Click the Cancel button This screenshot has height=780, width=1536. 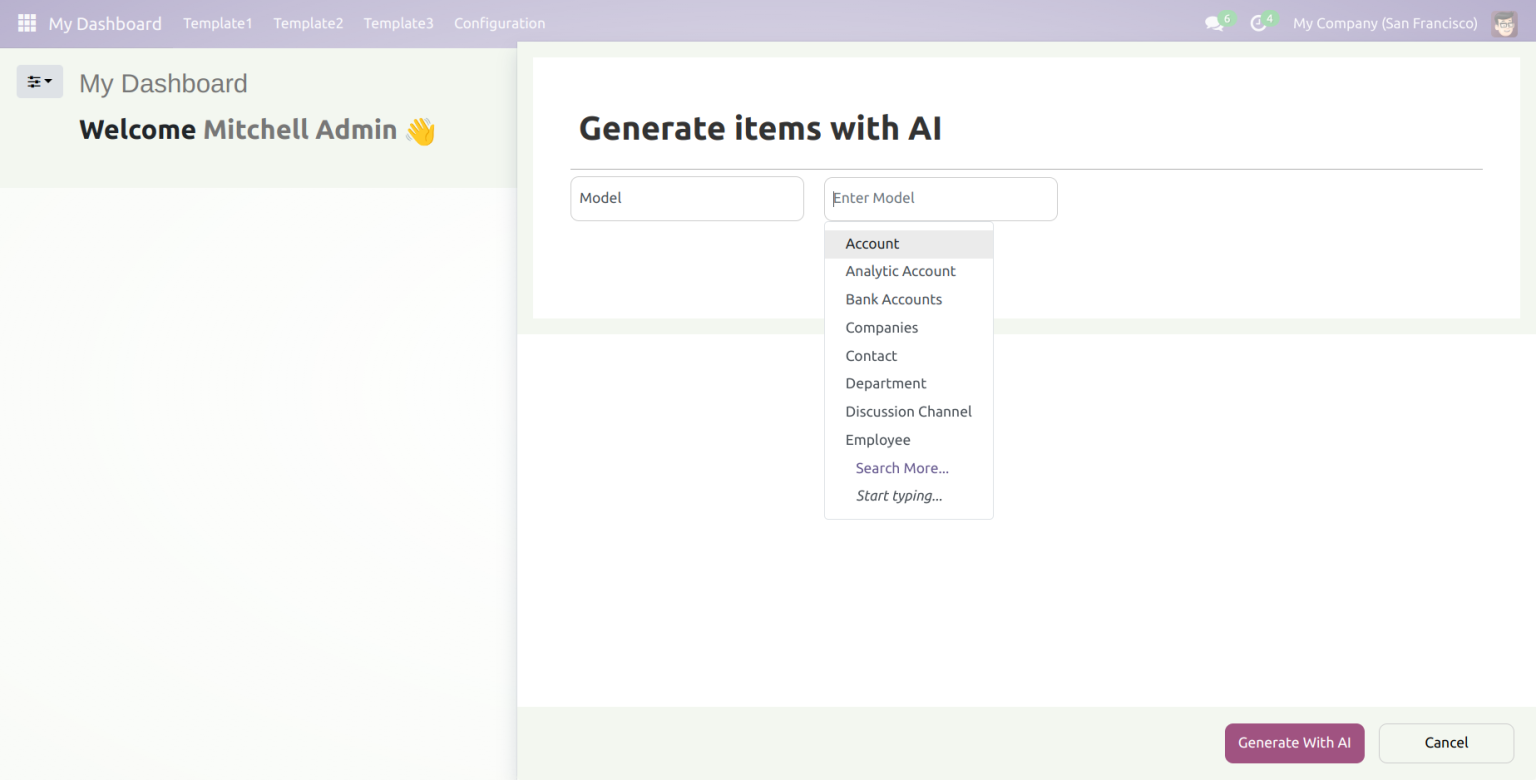1445,743
